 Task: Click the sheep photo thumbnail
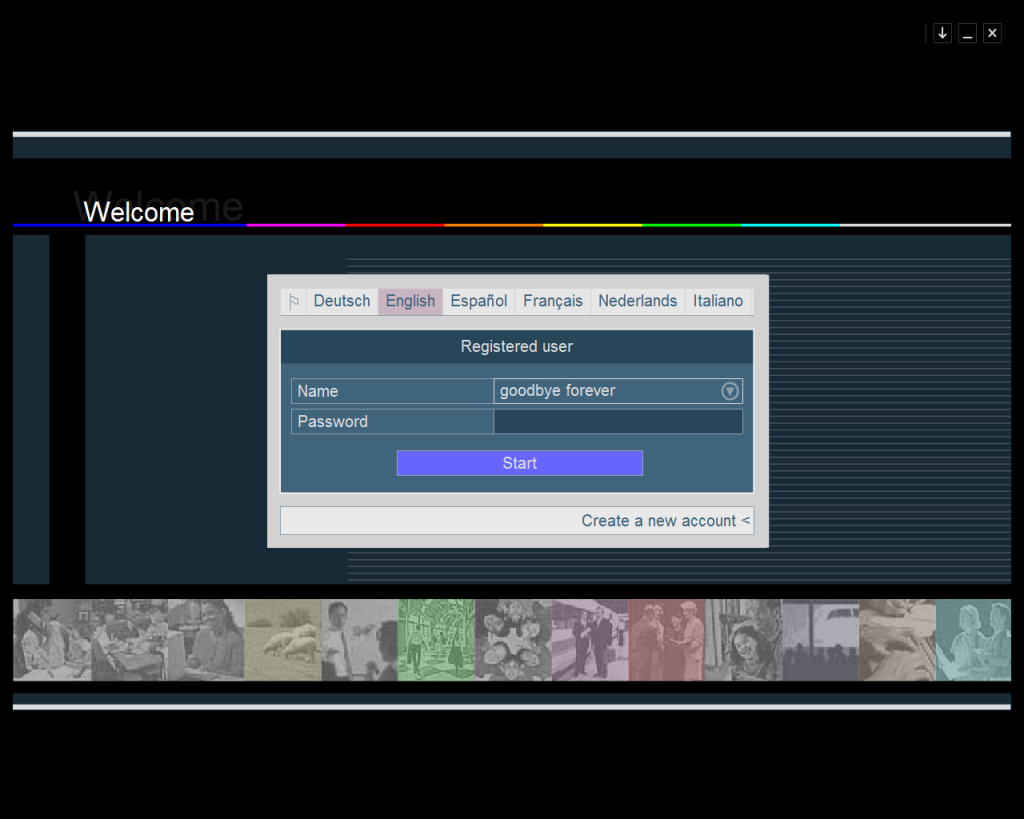click(x=283, y=640)
